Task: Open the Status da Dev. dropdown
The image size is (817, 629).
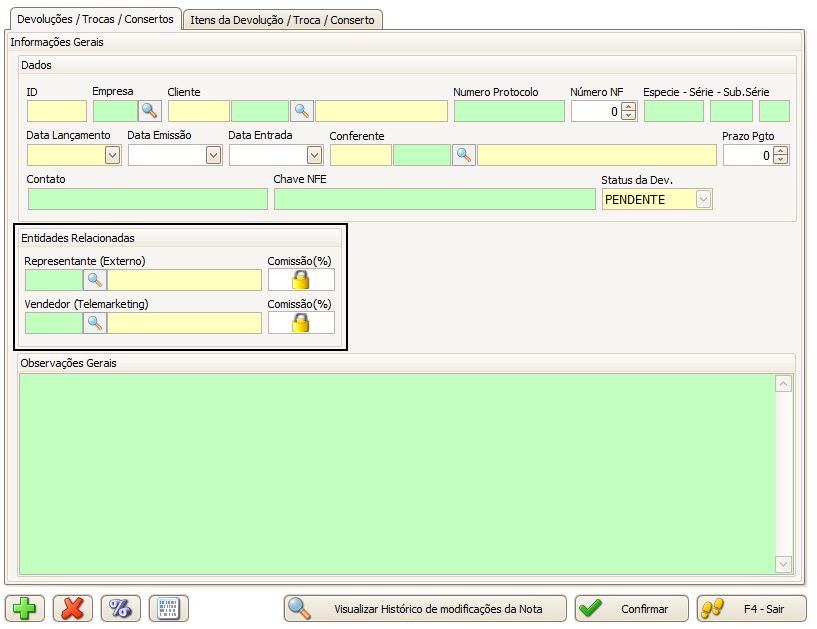Action: pos(703,200)
